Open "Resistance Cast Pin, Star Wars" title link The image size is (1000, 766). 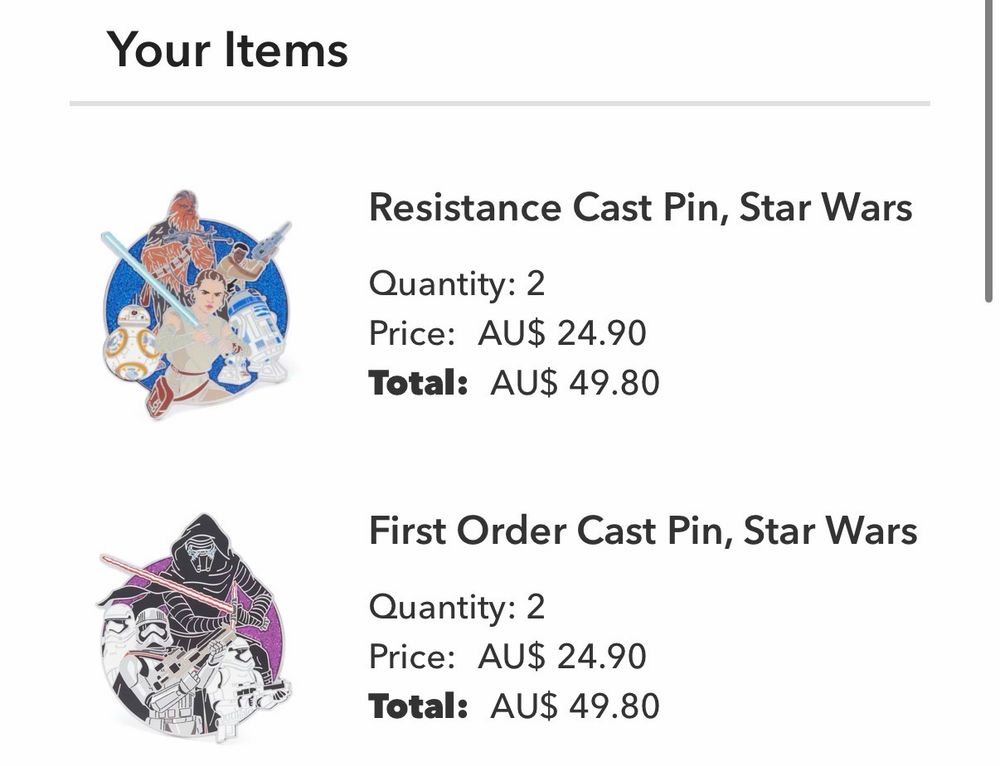640,207
